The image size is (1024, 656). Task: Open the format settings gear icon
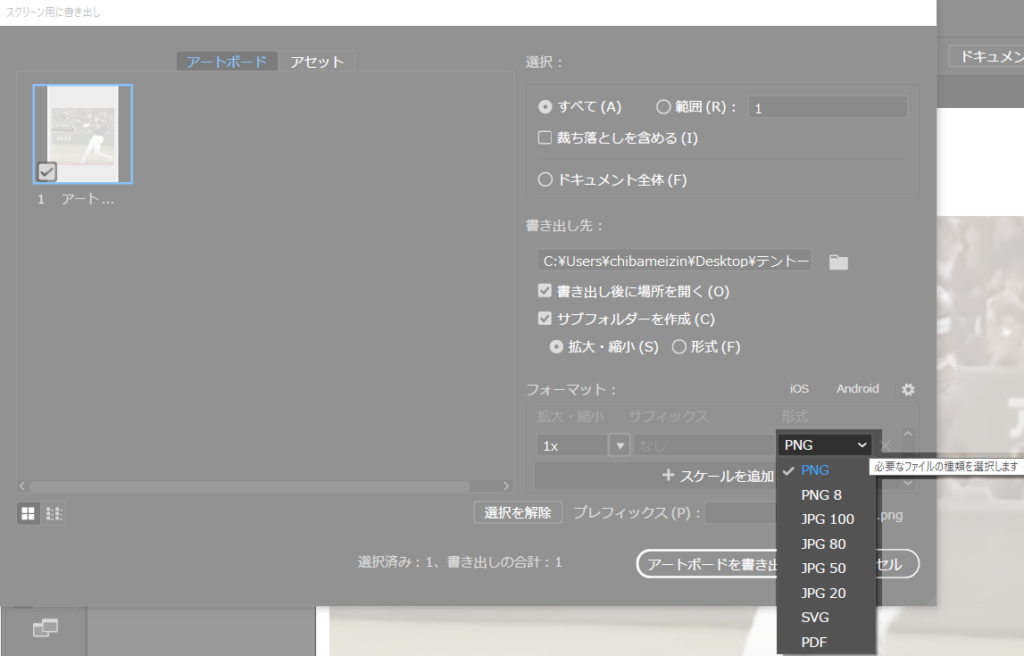[907, 389]
